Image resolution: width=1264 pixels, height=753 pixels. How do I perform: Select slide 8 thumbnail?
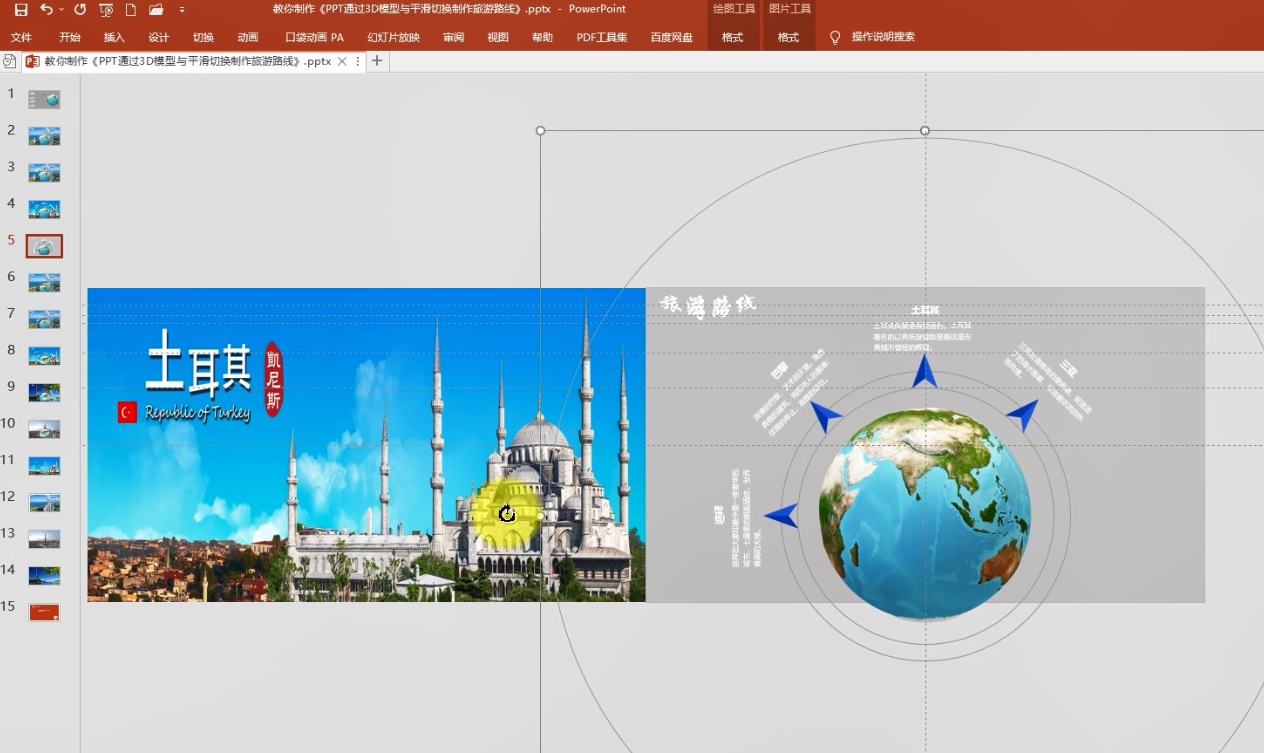[x=44, y=356]
